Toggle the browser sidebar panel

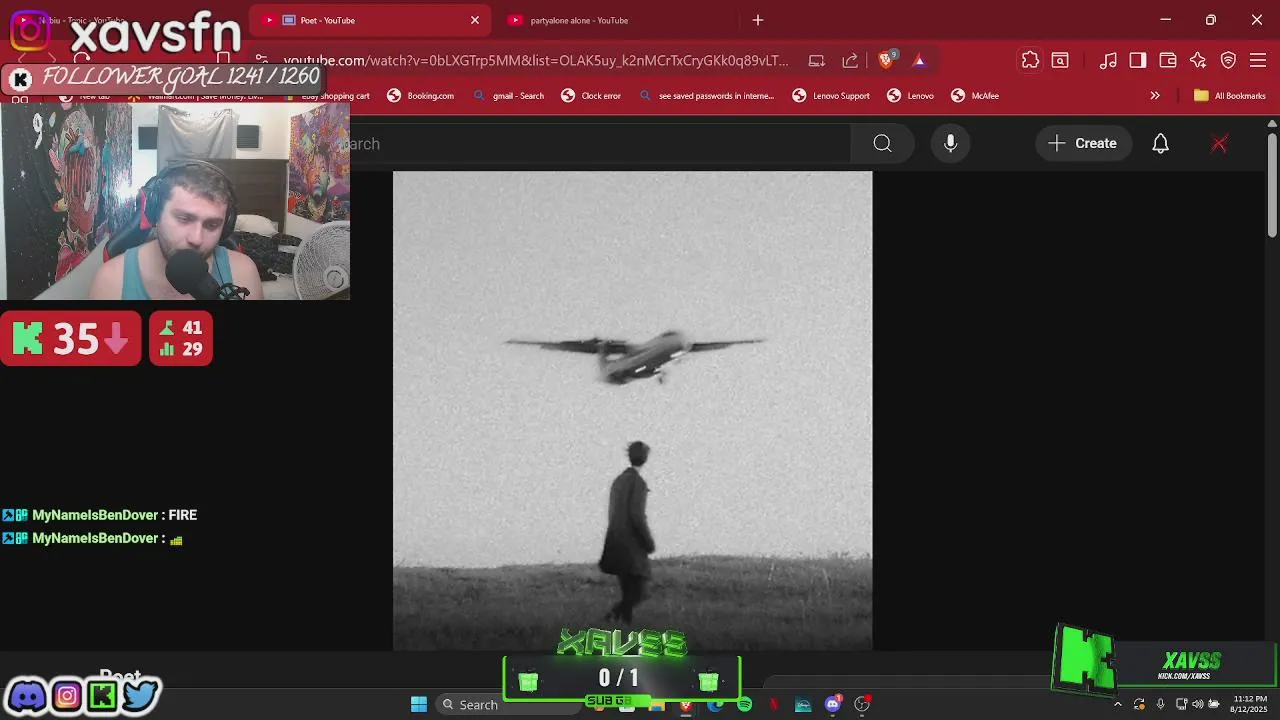point(1138,60)
